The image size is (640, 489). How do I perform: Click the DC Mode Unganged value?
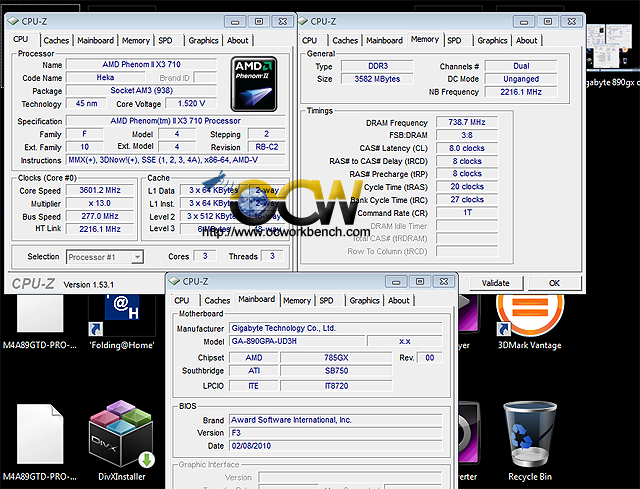pos(521,79)
